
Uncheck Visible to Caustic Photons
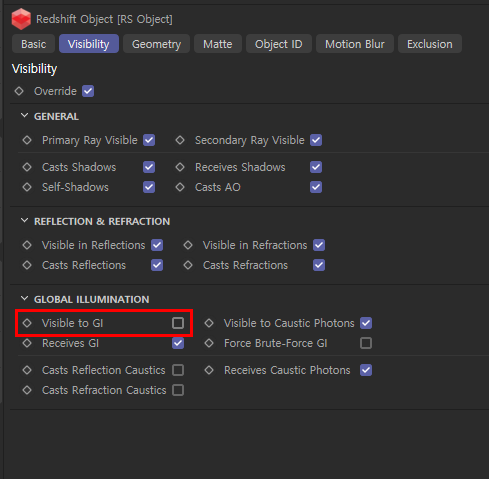(x=366, y=323)
